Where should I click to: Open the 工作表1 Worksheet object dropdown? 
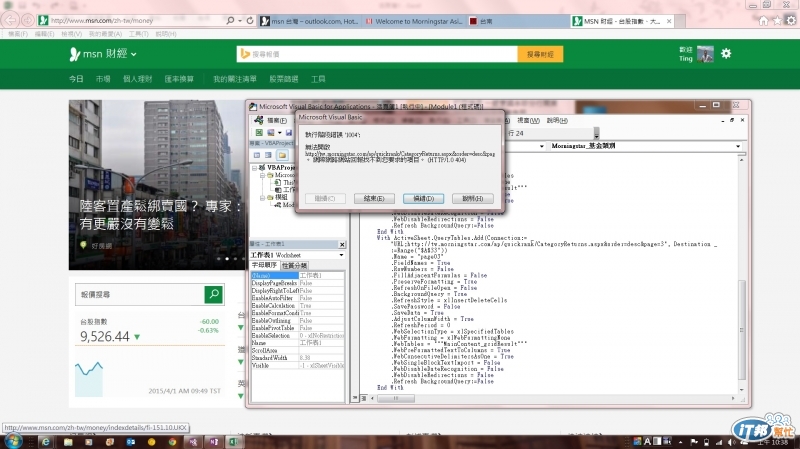point(341,255)
